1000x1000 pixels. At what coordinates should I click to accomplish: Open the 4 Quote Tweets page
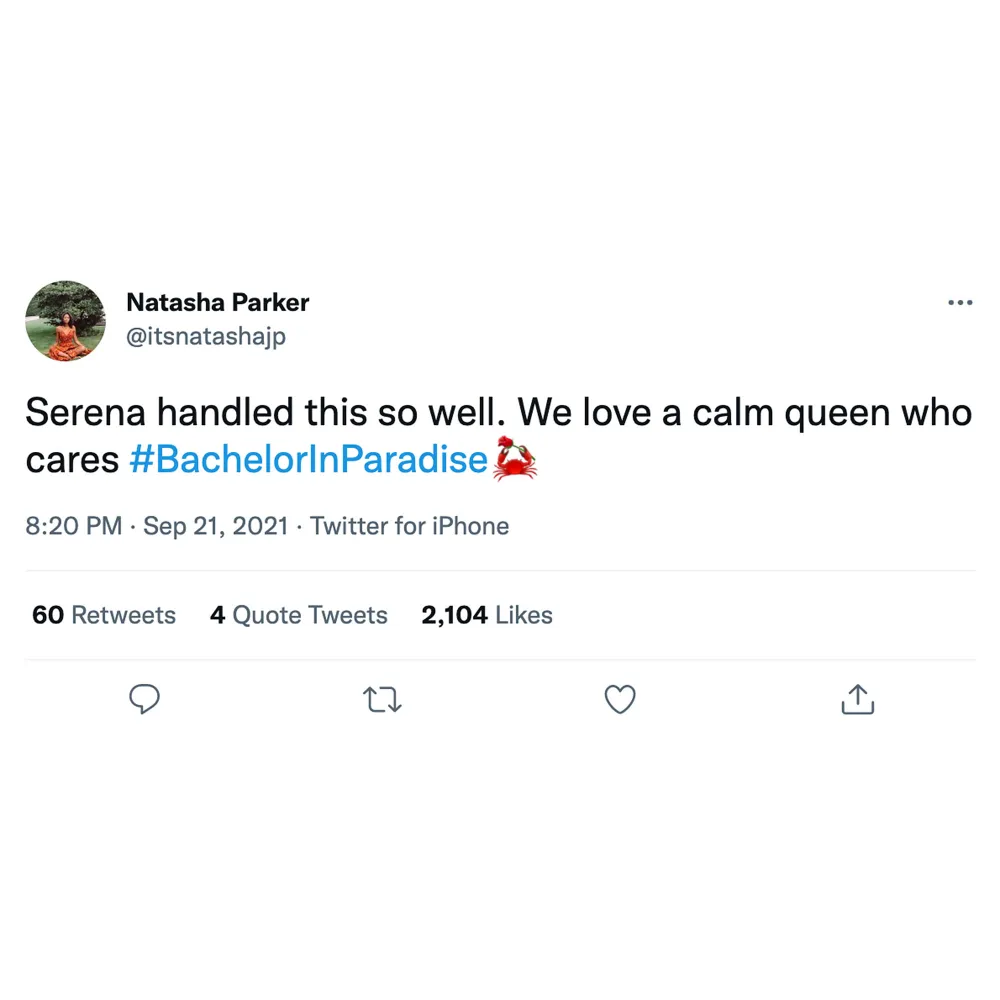[x=298, y=615]
